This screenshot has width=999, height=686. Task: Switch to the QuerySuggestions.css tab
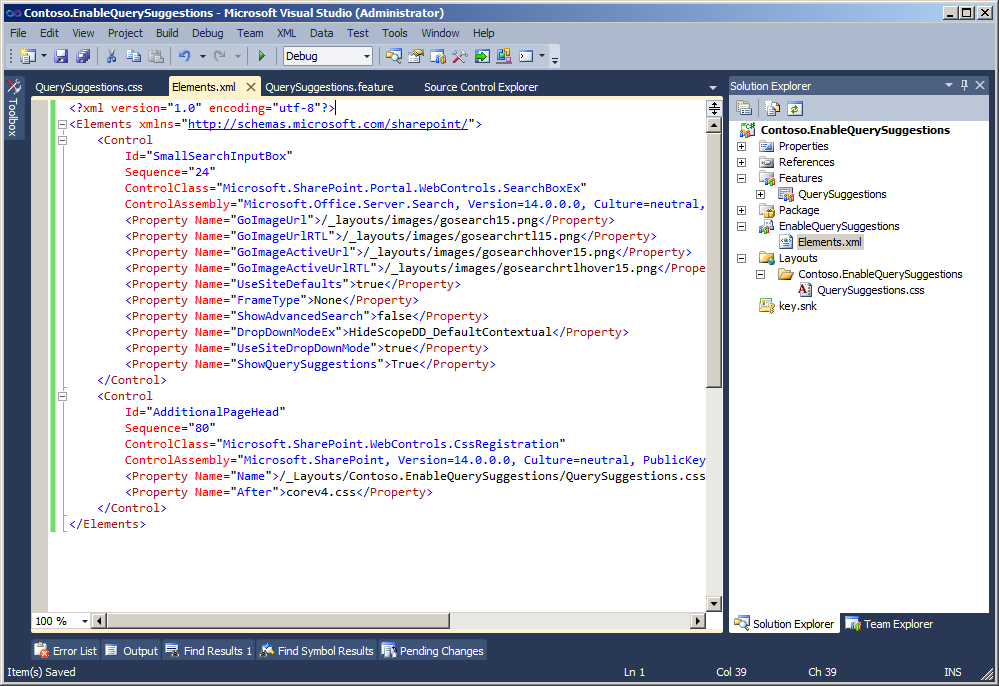pos(89,87)
